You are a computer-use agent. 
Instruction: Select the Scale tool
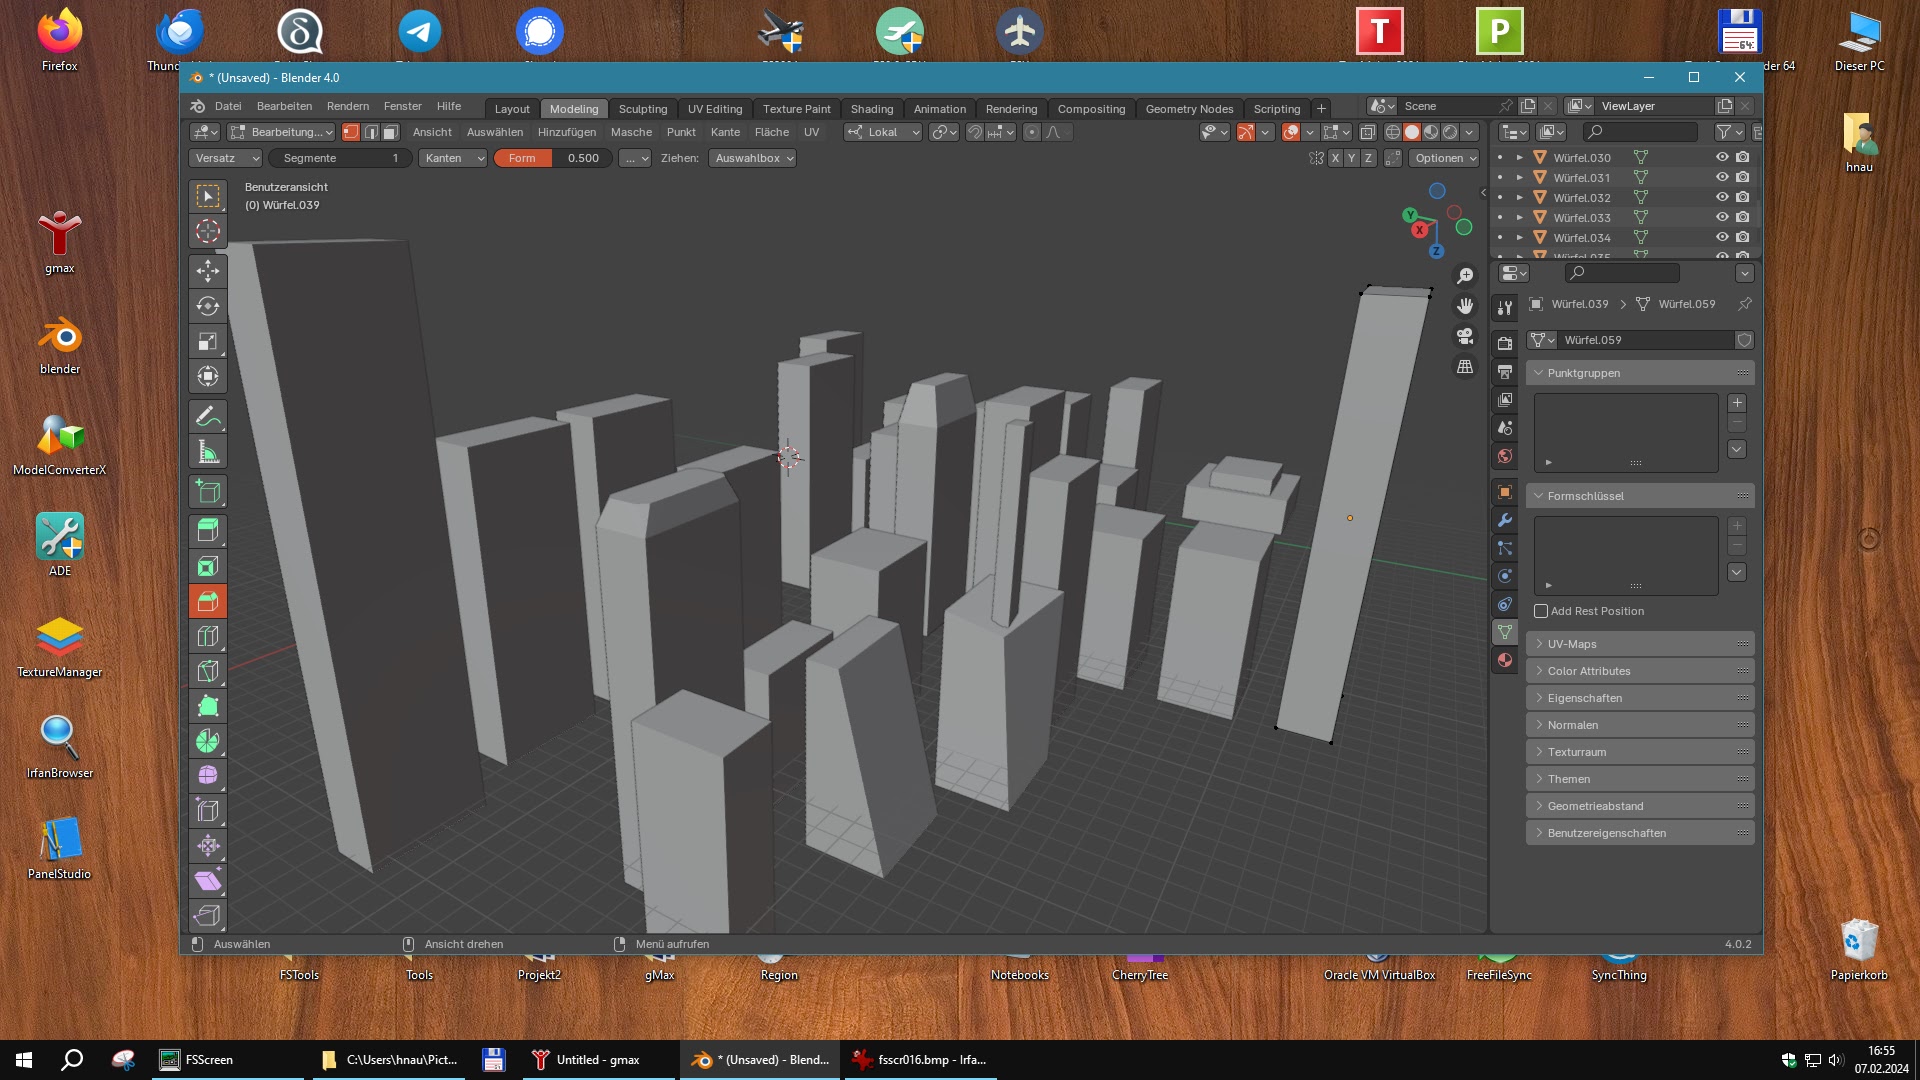pos(208,341)
